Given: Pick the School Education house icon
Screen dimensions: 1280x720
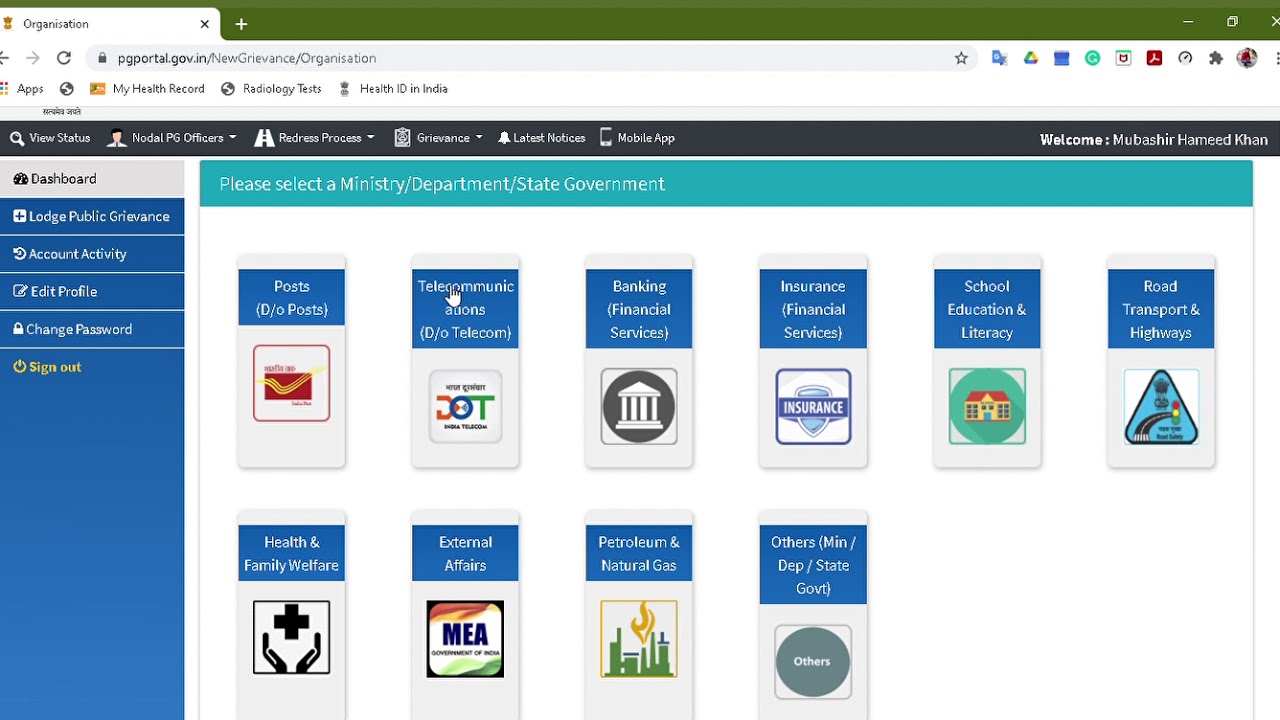Looking at the screenshot, I should [x=987, y=406].
